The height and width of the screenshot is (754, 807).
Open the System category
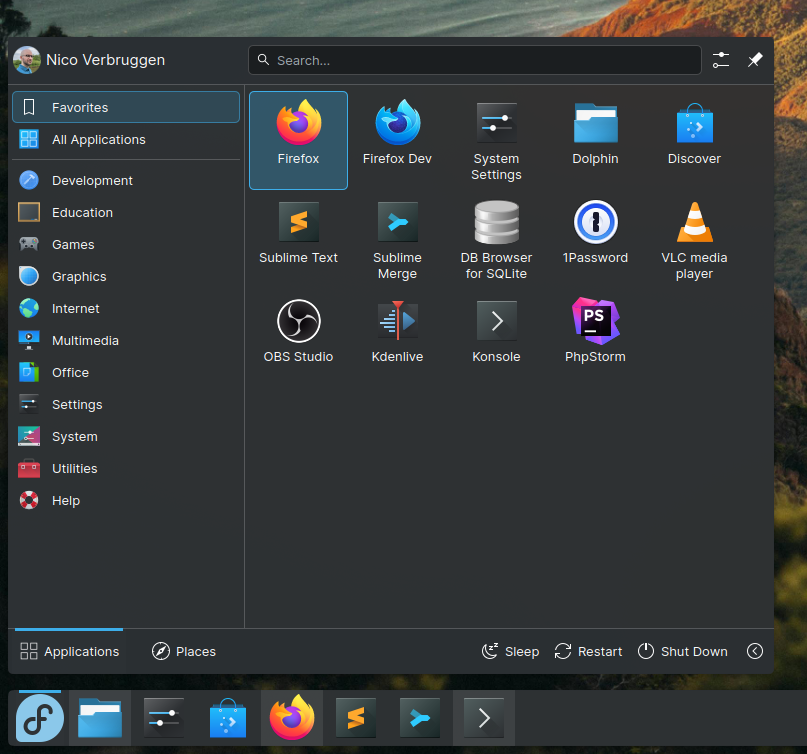[x=126, y=436]
